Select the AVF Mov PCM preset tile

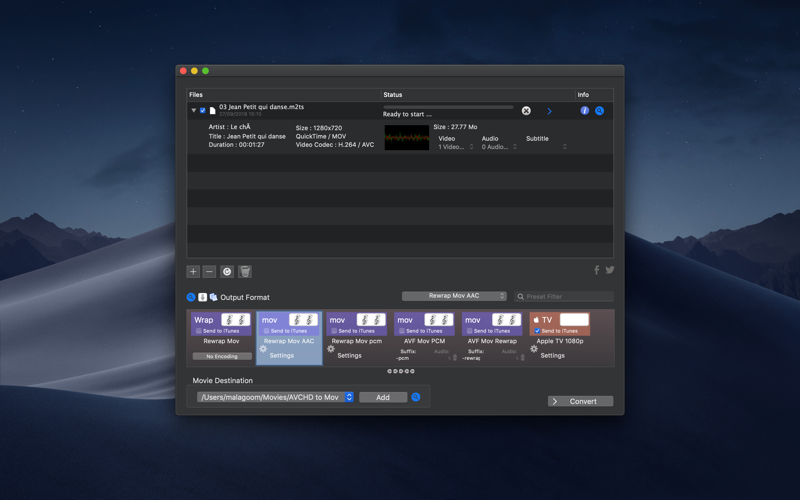[424, 337]
